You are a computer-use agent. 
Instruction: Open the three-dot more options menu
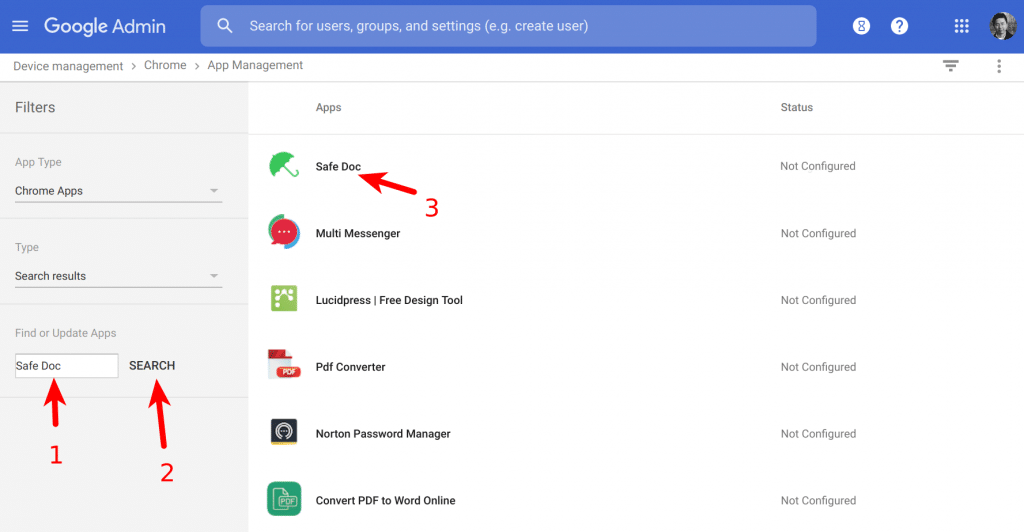[x=999, y=66]
